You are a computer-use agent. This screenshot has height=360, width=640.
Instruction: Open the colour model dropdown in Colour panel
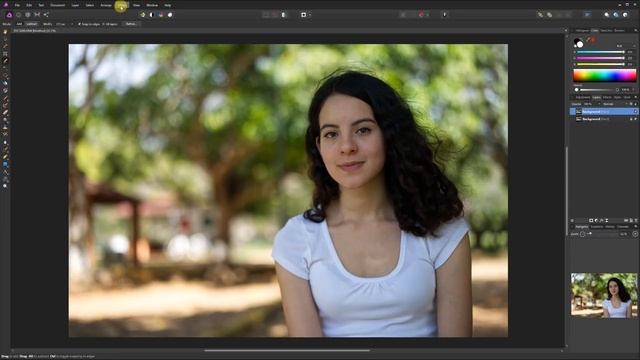(x=626, y=46)
